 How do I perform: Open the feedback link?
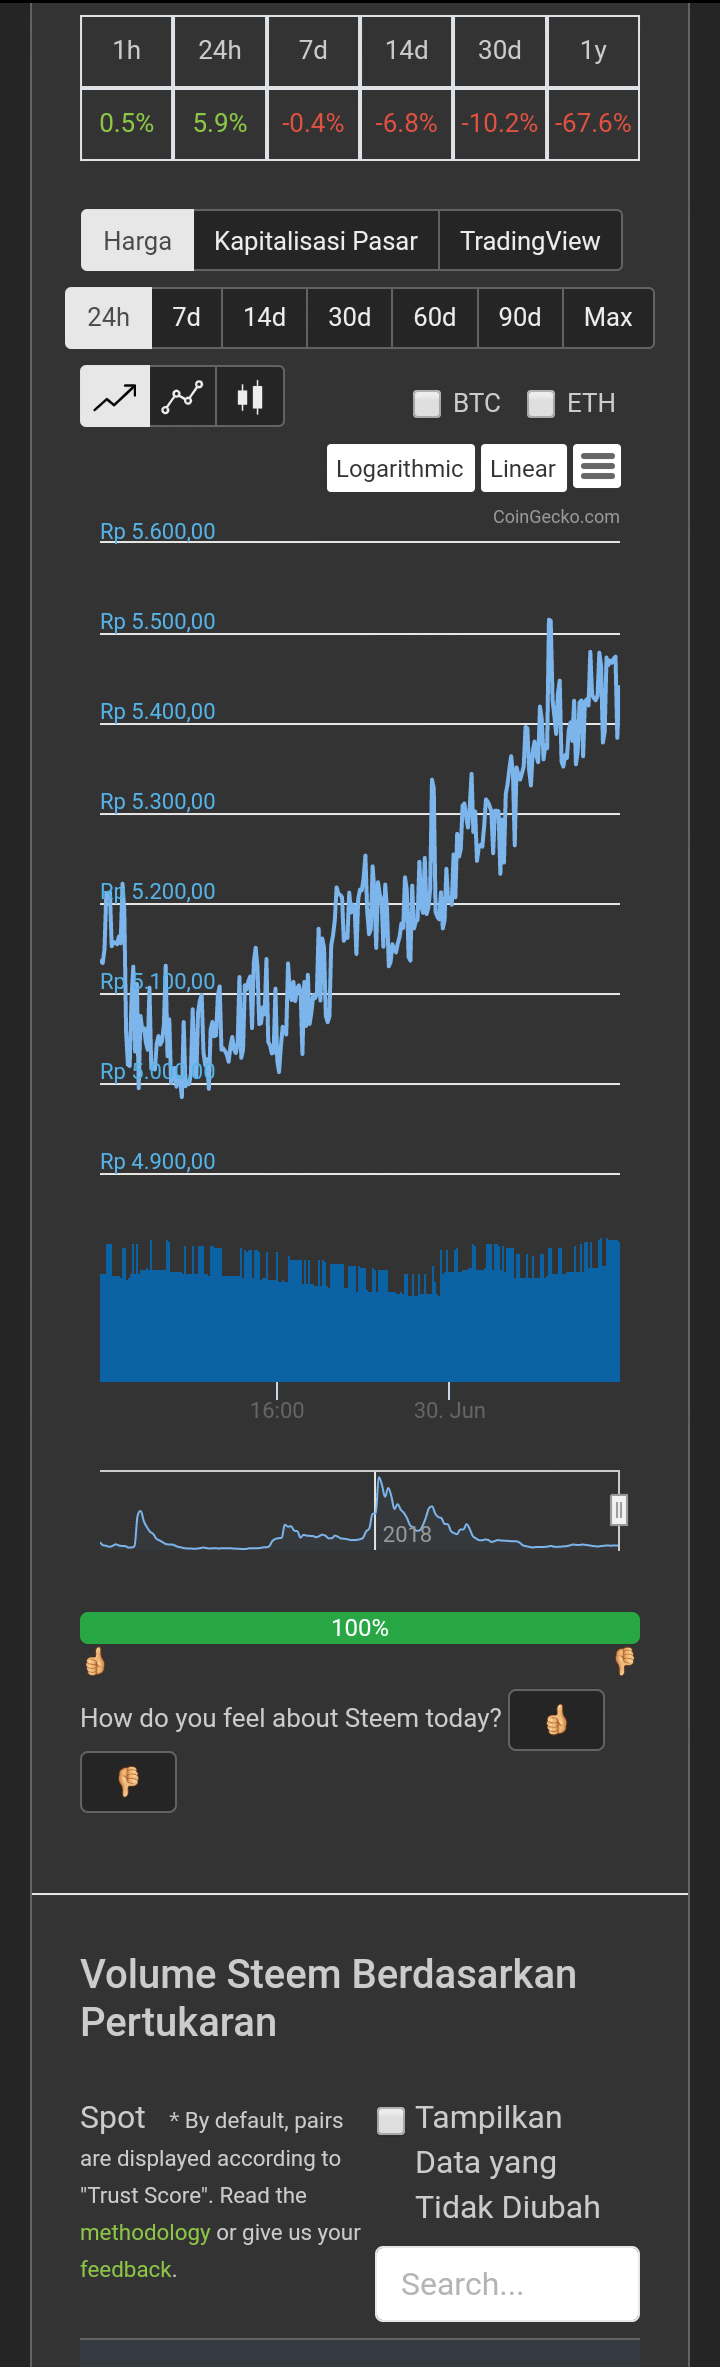[x=126, y=2269]
